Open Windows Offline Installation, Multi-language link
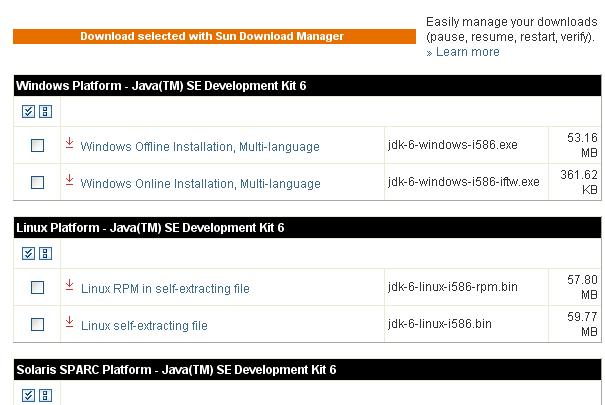This screenshot has width=605, height=405. click(x=200, y=147)
